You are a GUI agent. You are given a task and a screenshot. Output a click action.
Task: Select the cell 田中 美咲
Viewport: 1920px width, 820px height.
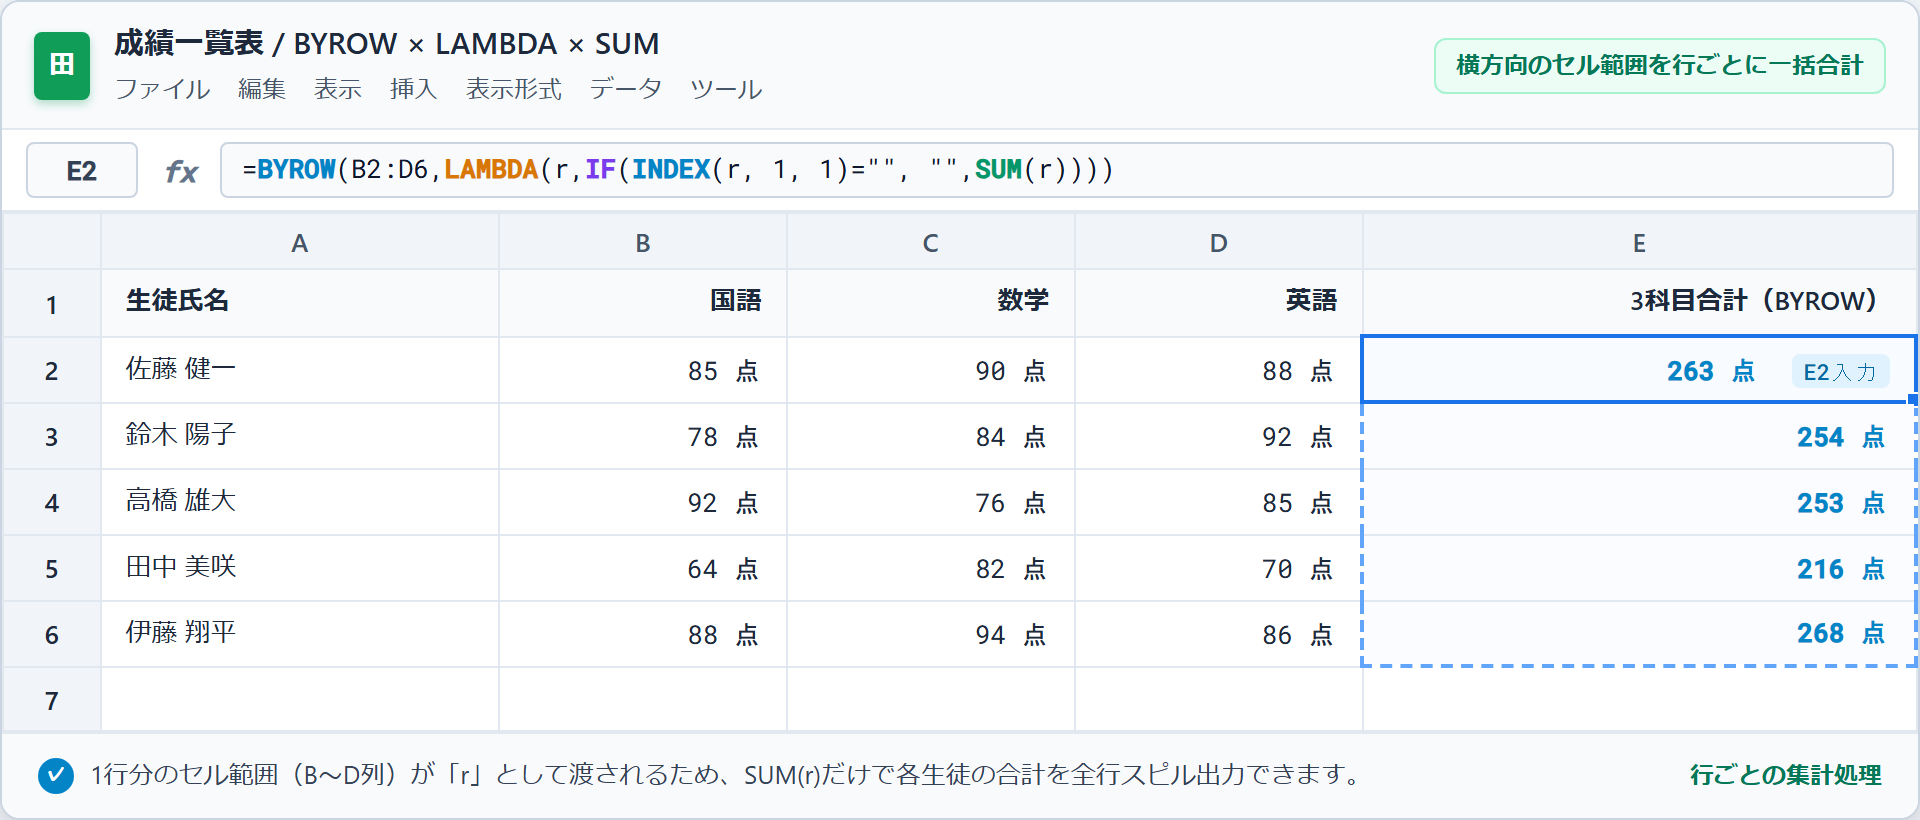300,568
